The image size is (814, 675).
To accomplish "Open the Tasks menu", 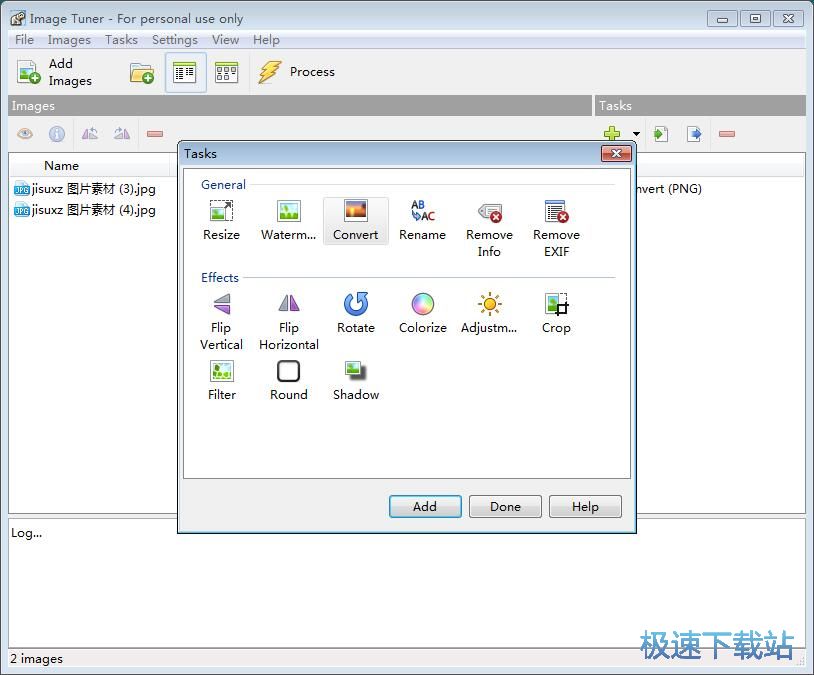I will click(x=121, y=39).
